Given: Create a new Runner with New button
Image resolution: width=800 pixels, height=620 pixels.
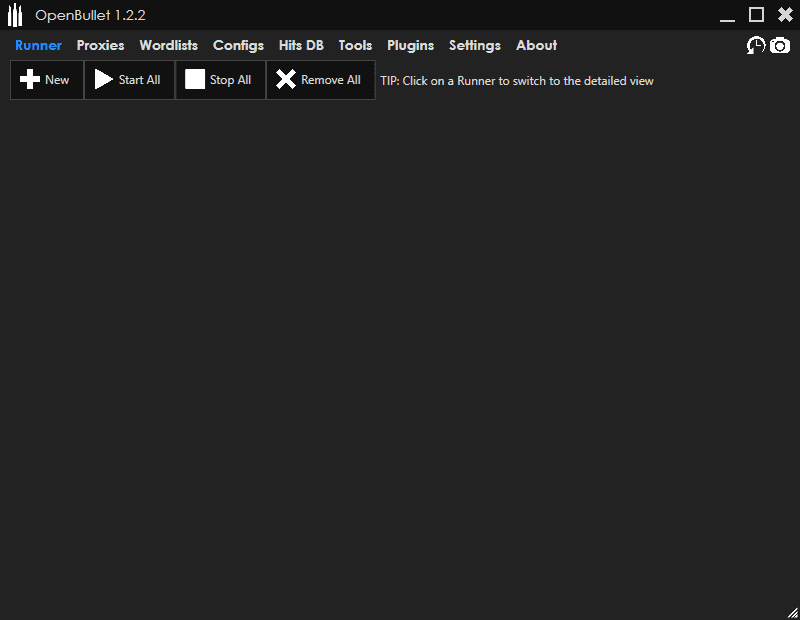Looking at the screenshot, I should 46,79.
